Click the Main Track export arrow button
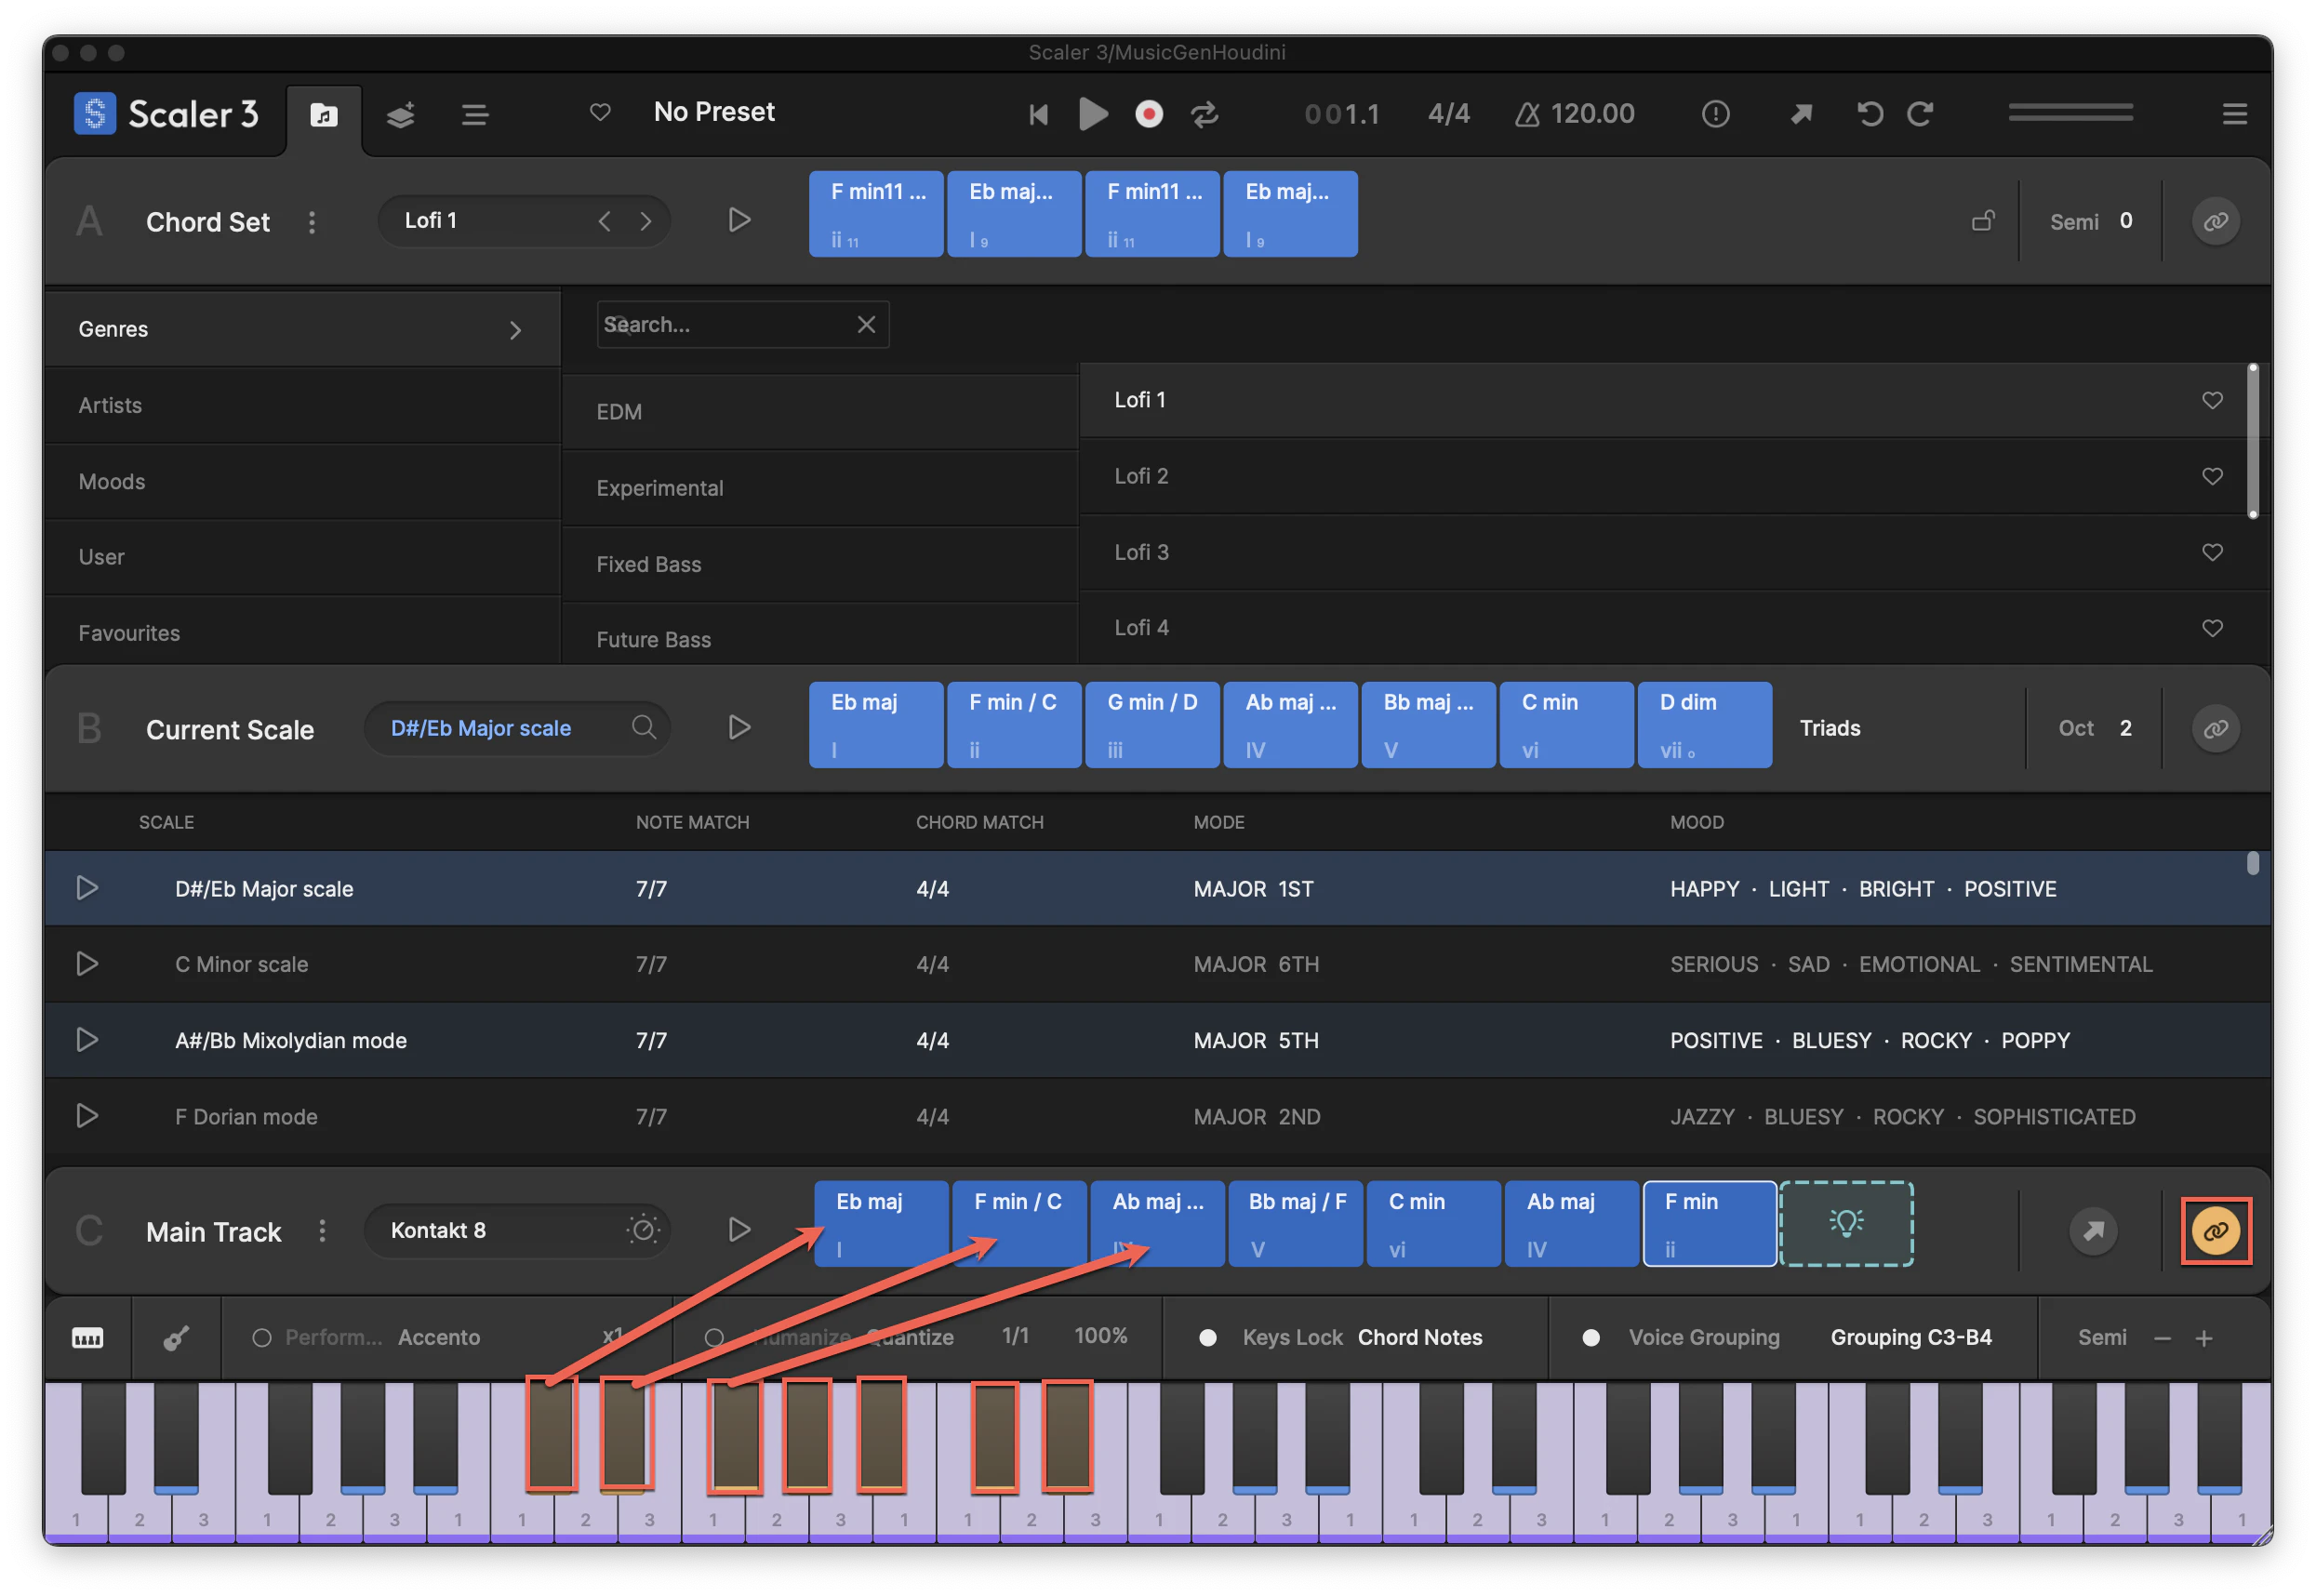 2093,1231
